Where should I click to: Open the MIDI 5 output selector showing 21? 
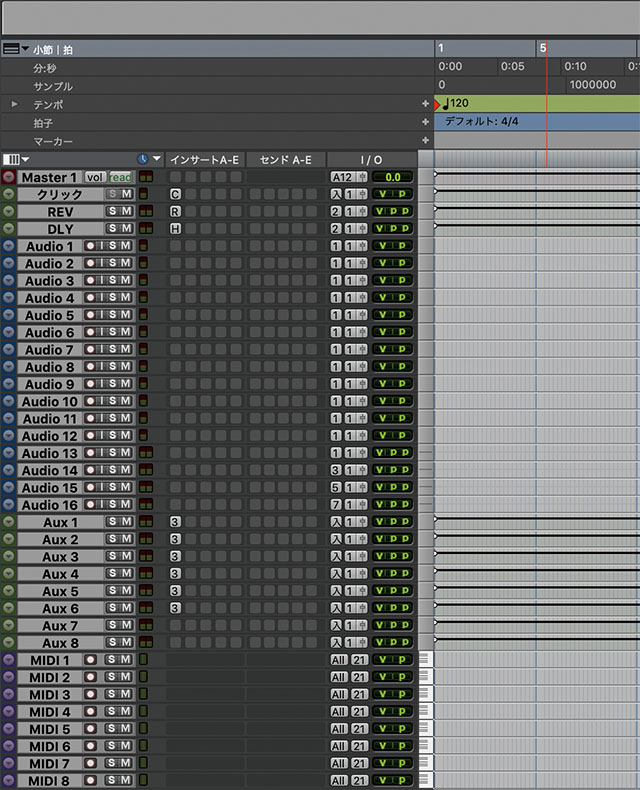coord(359,729)
